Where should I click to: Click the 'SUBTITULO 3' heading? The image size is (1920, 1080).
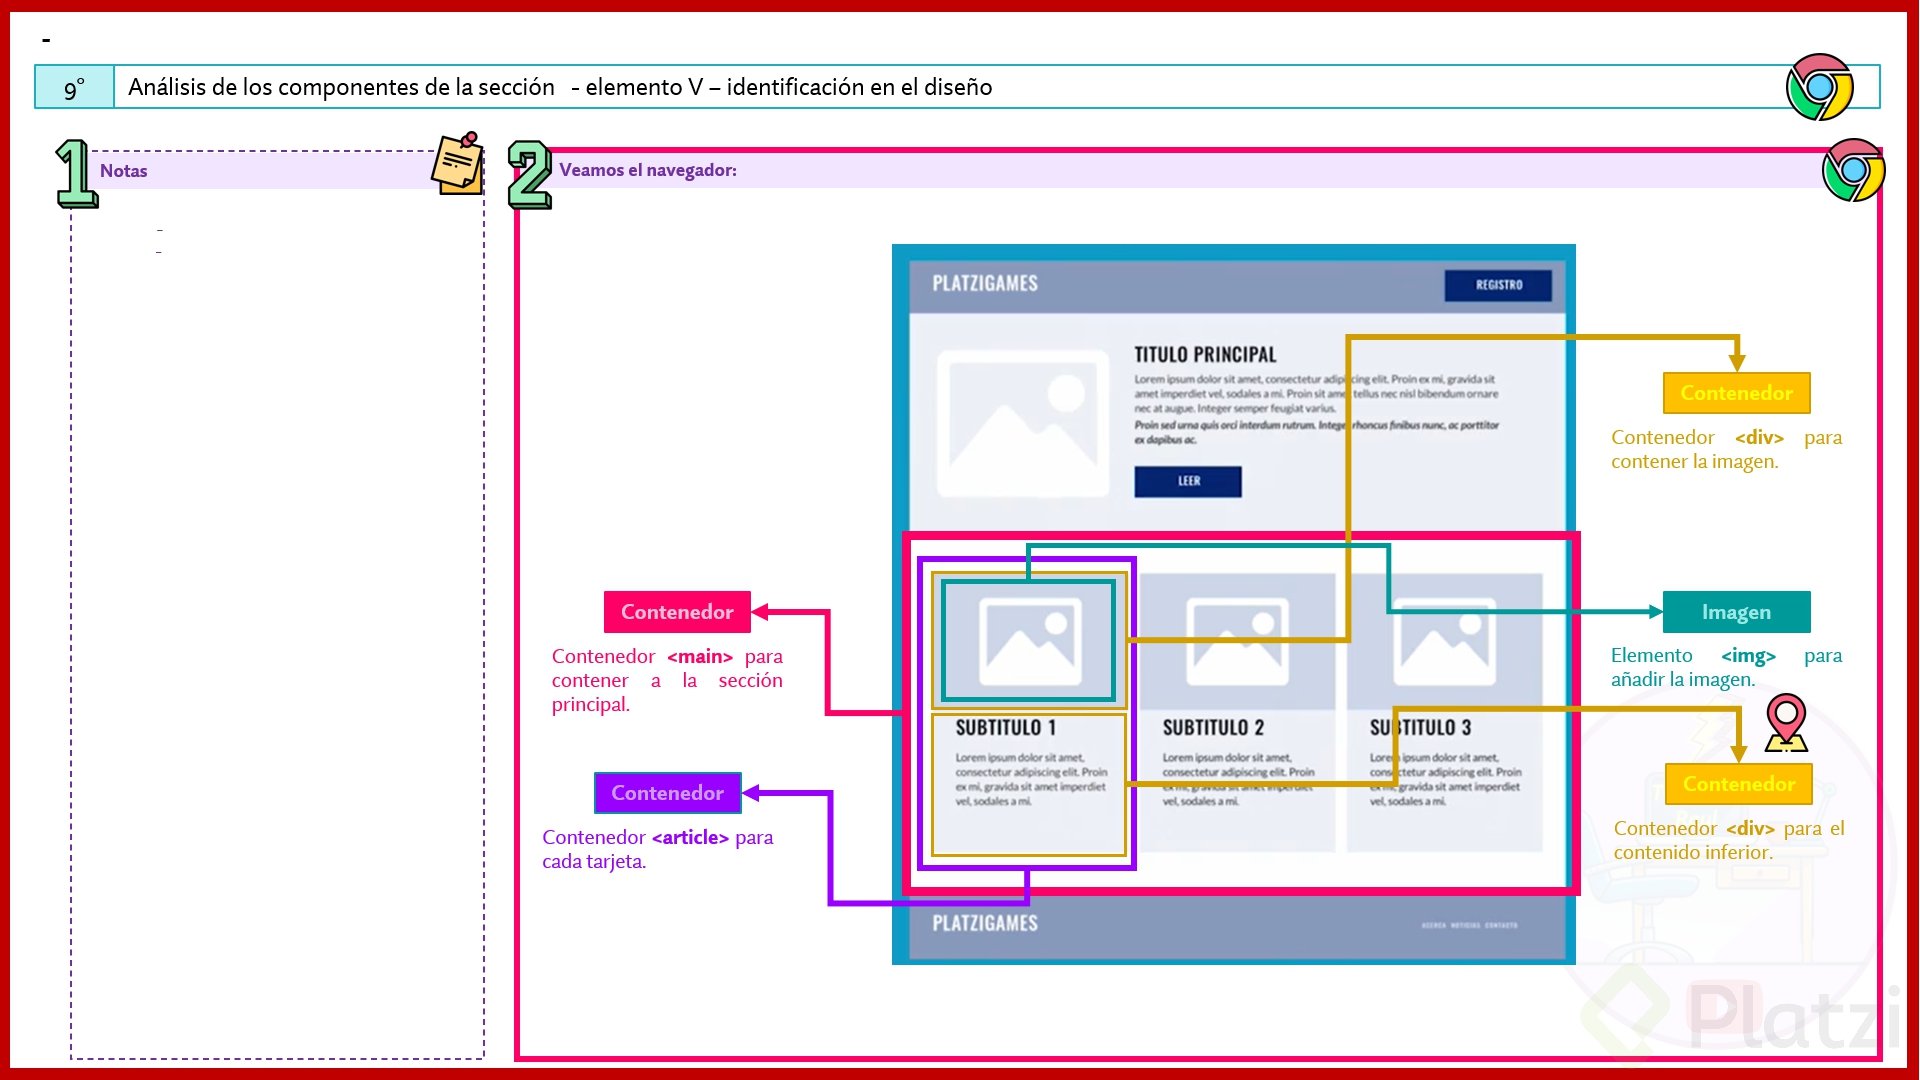pos(1420,728)
